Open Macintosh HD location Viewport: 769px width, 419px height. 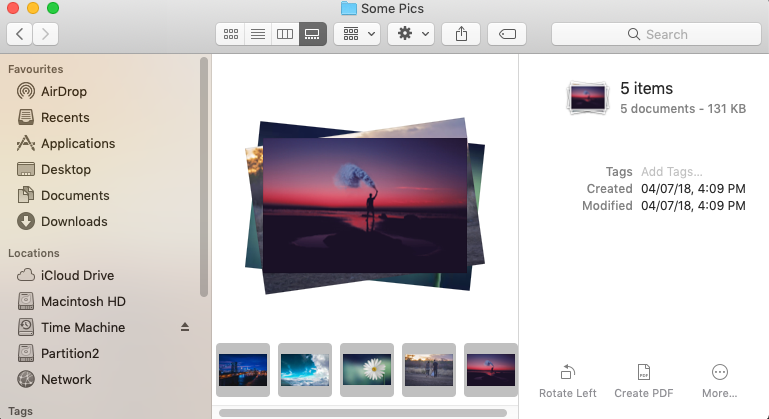(x=83, y=301)
